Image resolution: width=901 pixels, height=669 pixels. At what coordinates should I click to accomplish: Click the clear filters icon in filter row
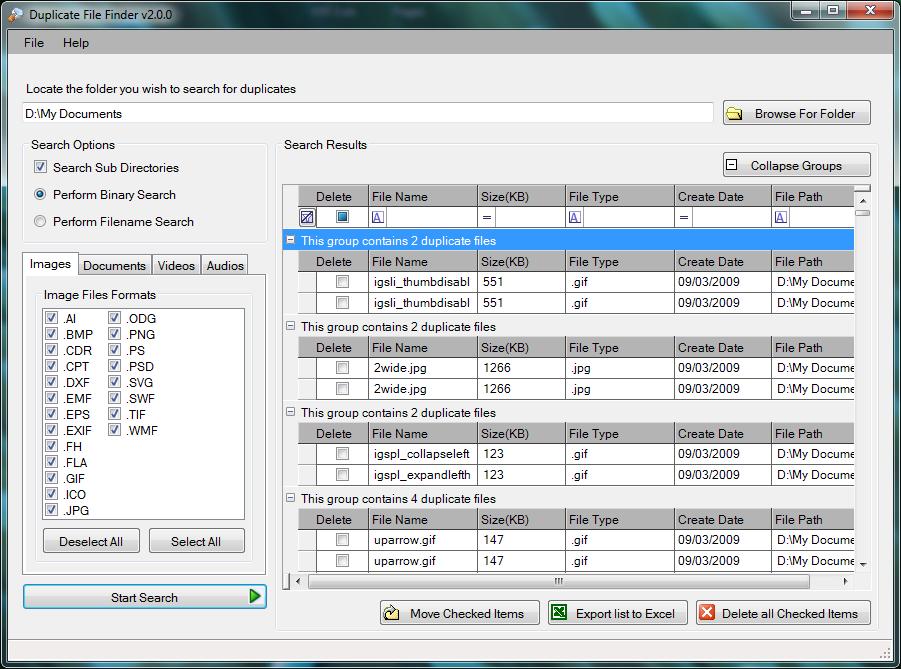coord(307,217)
